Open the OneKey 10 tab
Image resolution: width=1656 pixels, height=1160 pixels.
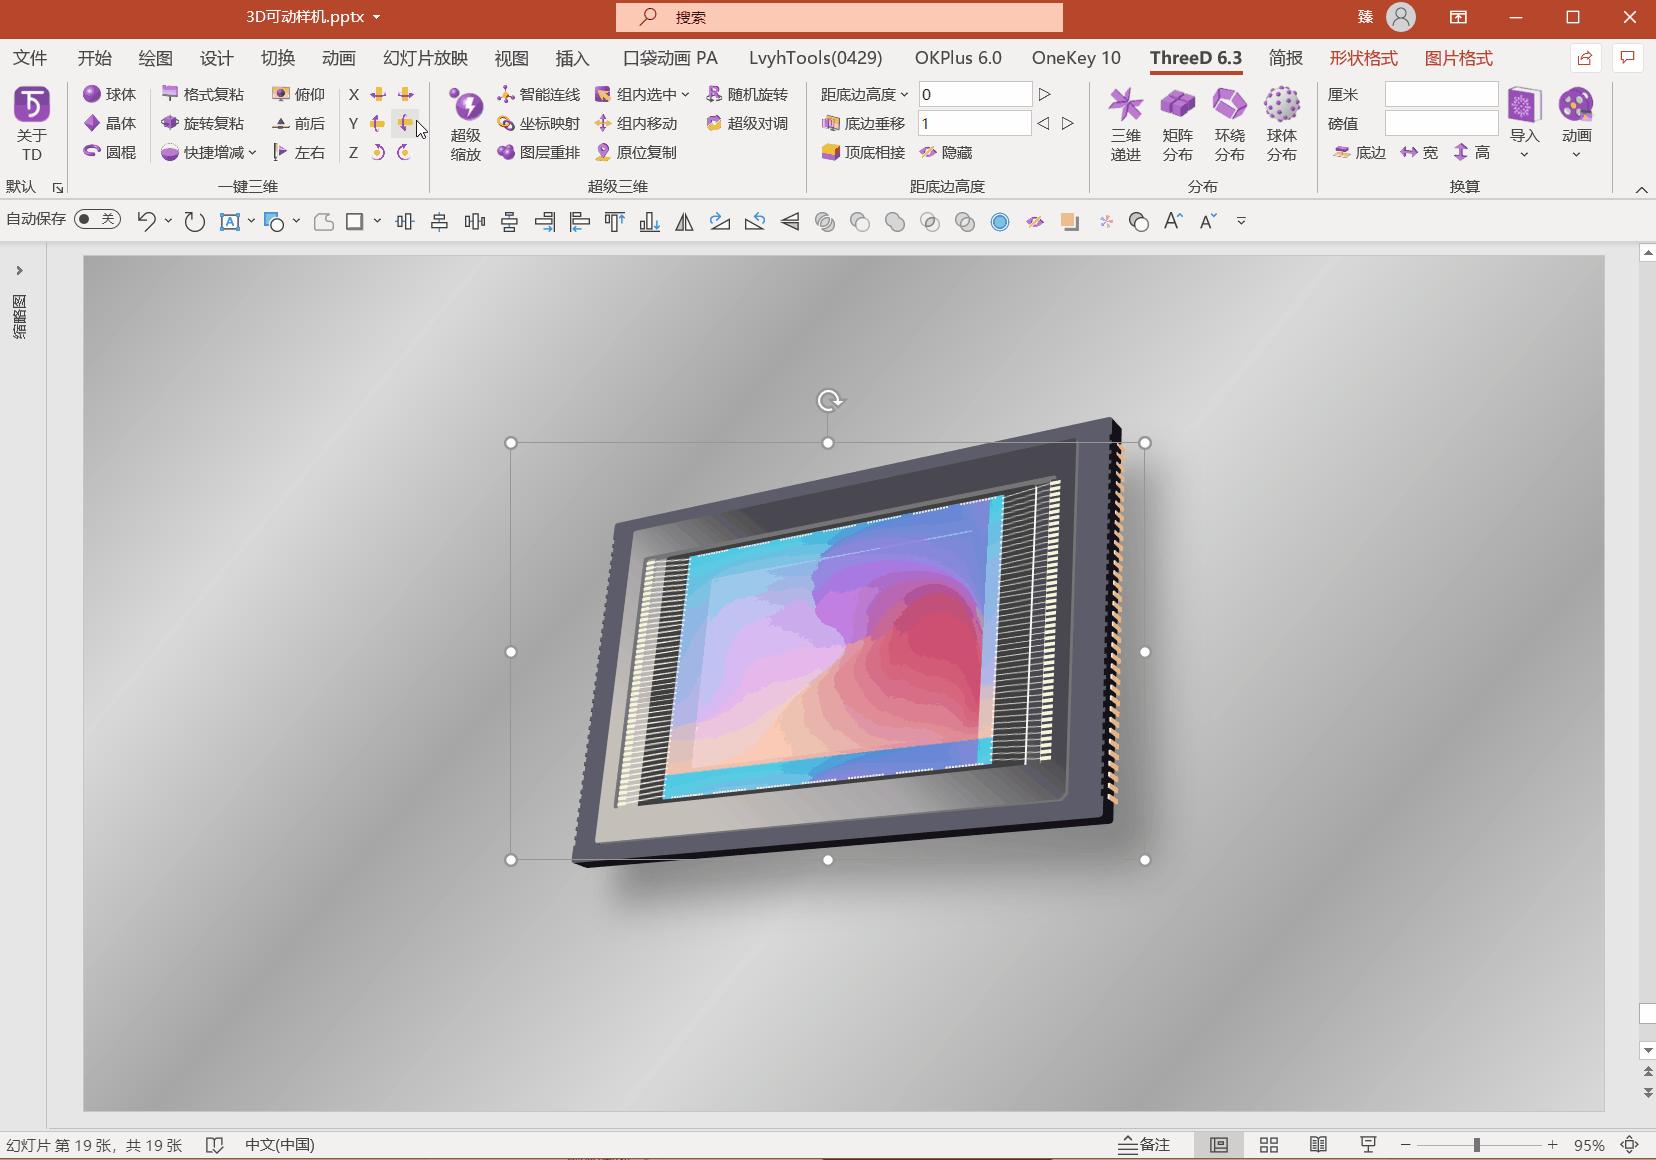tap(1076, 58)
